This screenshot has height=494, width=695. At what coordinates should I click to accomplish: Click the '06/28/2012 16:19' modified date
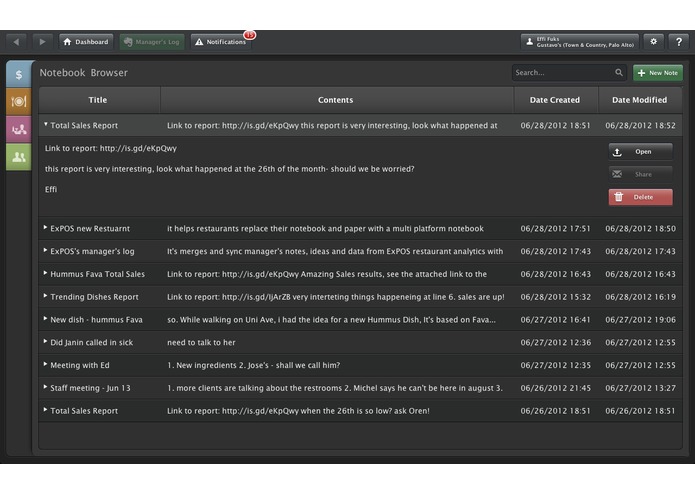tap(640, 297)
